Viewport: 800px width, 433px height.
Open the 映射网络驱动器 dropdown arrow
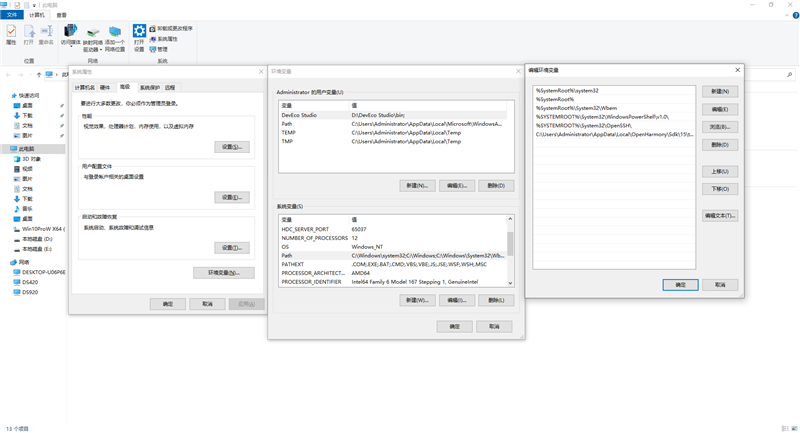pos(101,50)
